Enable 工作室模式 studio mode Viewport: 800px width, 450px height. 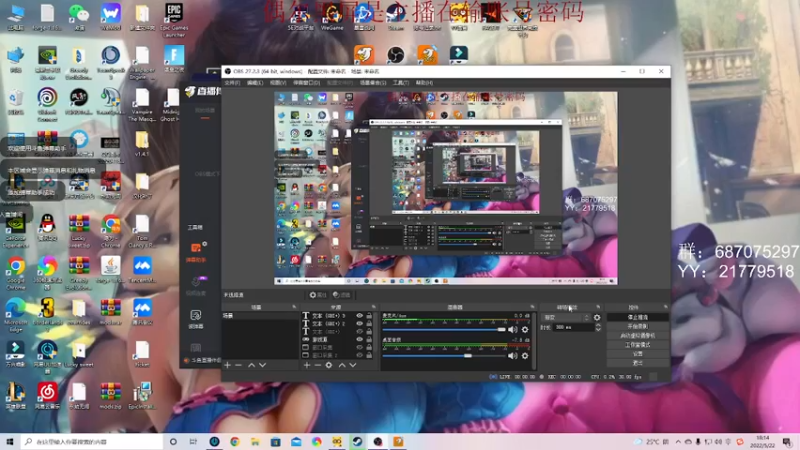click(637, 345)
